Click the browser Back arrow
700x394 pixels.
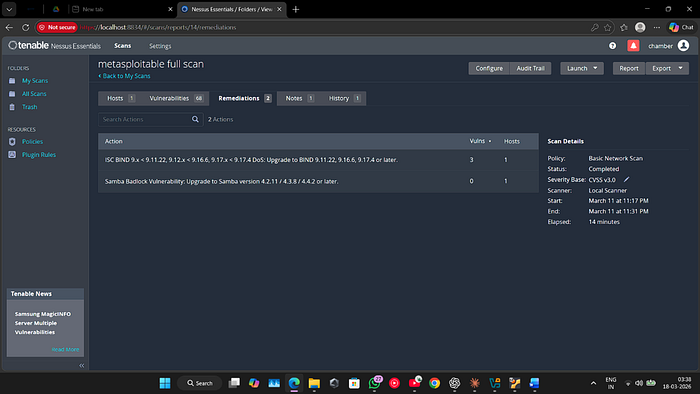coord(9,27)
